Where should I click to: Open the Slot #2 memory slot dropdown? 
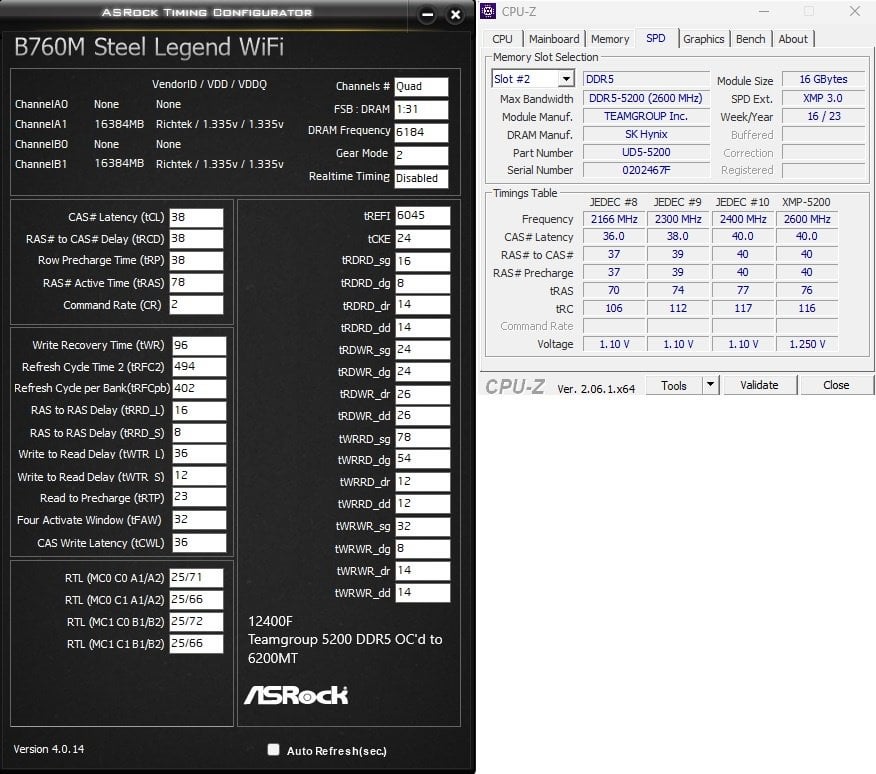(566, 79)
